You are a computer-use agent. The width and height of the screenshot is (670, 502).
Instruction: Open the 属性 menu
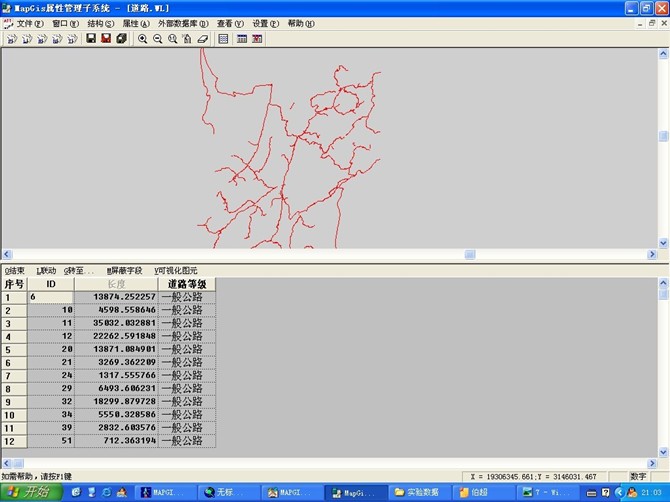[x=136, y=23]
